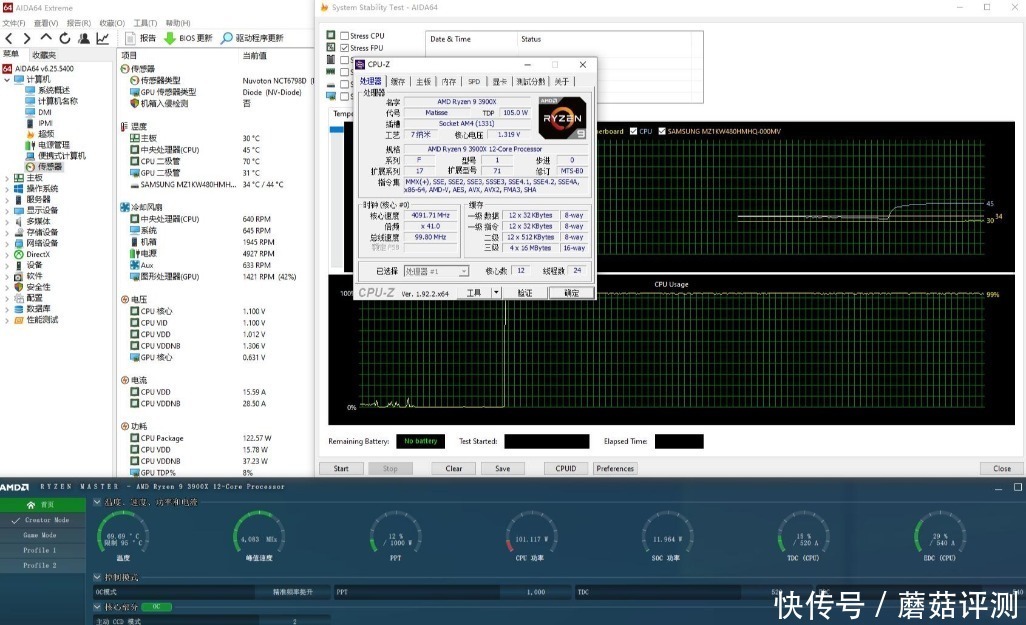Go to Ryzen Master home page

tap(40, 505)
